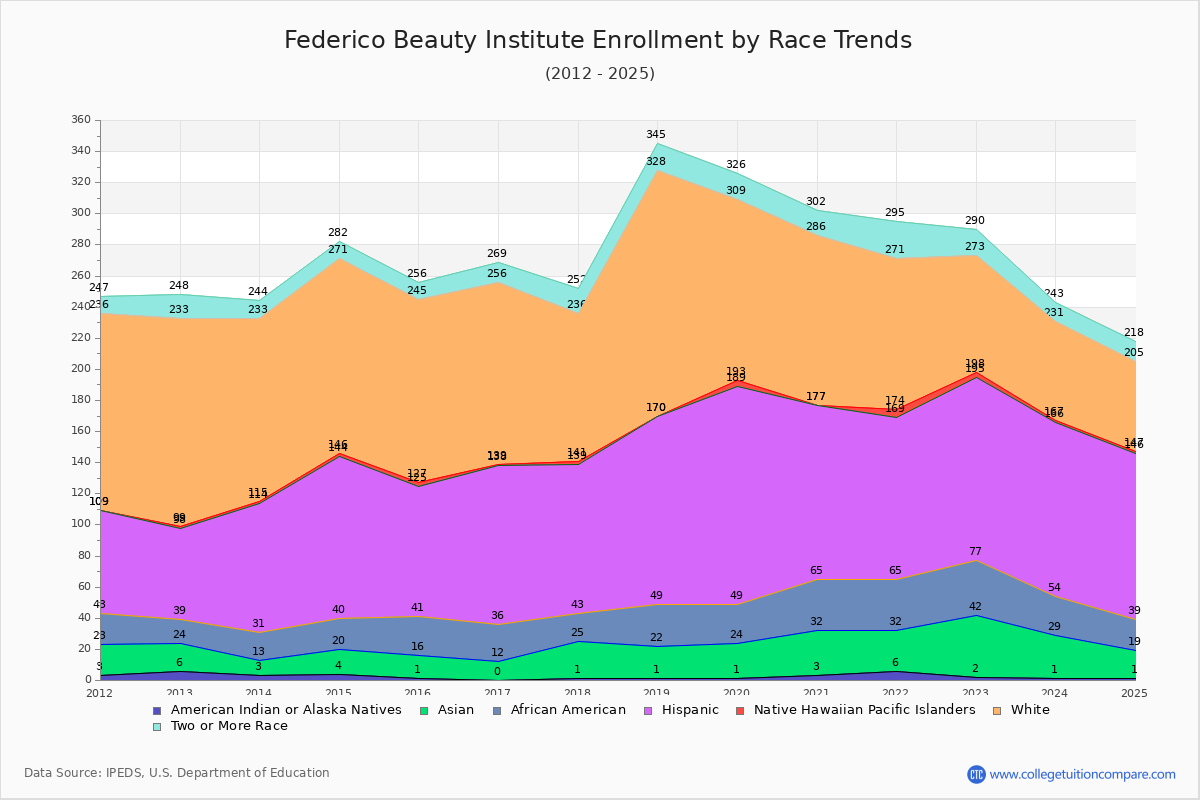Click the subtitle (2012 - 2025)
The image size is (1200, 800).
point(600,74)
